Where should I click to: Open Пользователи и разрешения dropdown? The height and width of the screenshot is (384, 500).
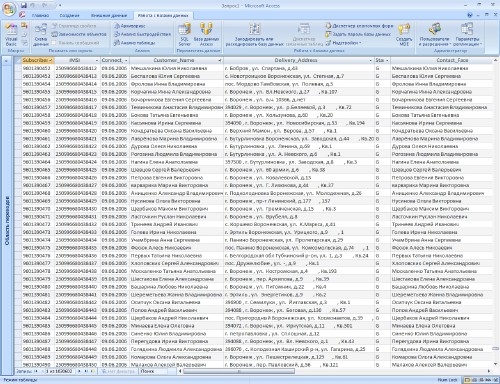tap(434, 35)
